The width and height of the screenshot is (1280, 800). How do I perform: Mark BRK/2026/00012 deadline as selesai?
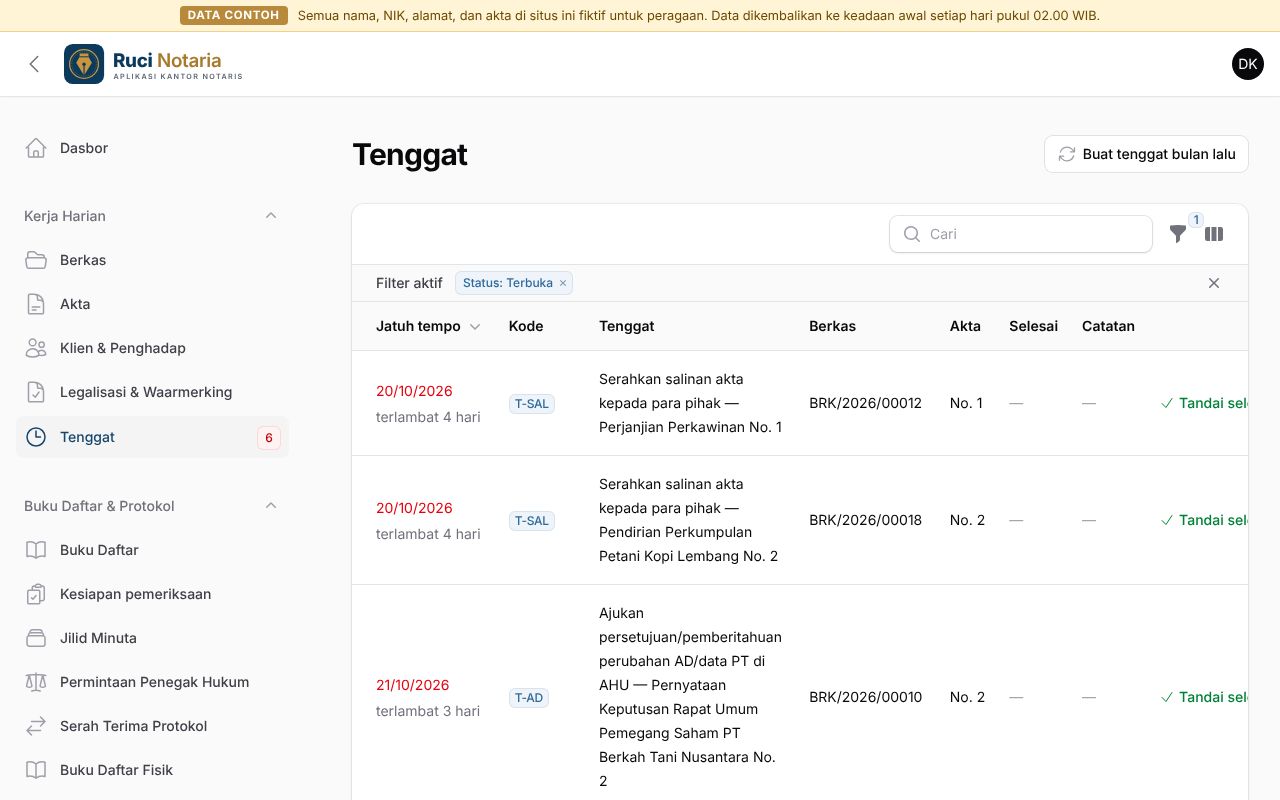pos(1204,403)
